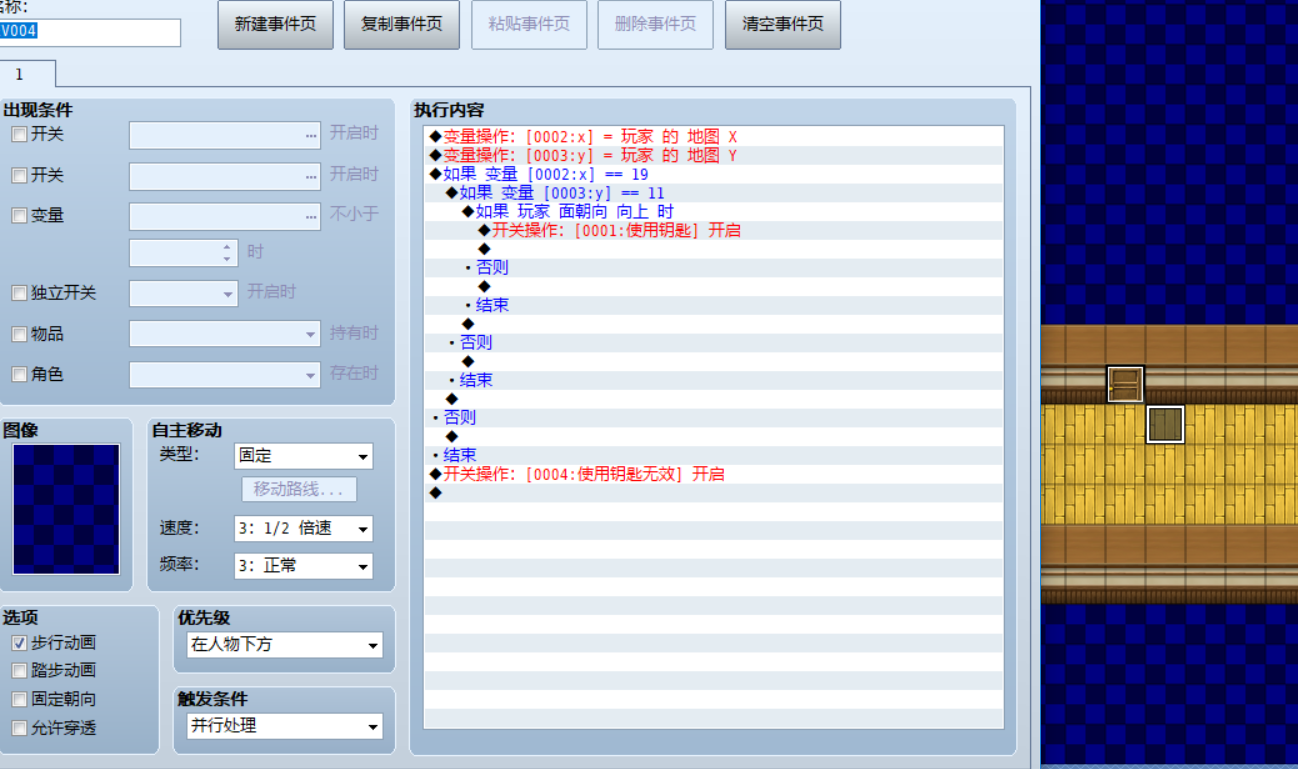This screenshot has height=769, width=1298.
Task: Open the 移动路线... button
Action: 298,489
